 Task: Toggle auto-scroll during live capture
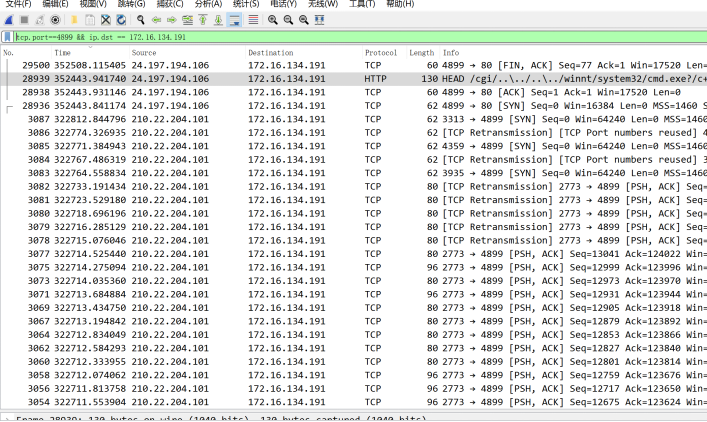234,20
